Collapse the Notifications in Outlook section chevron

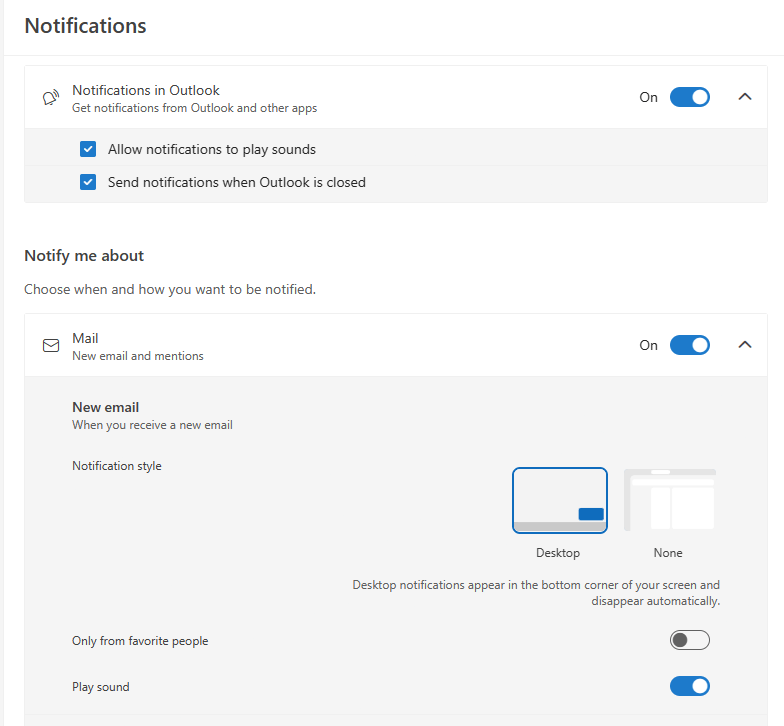coord(744,96)
